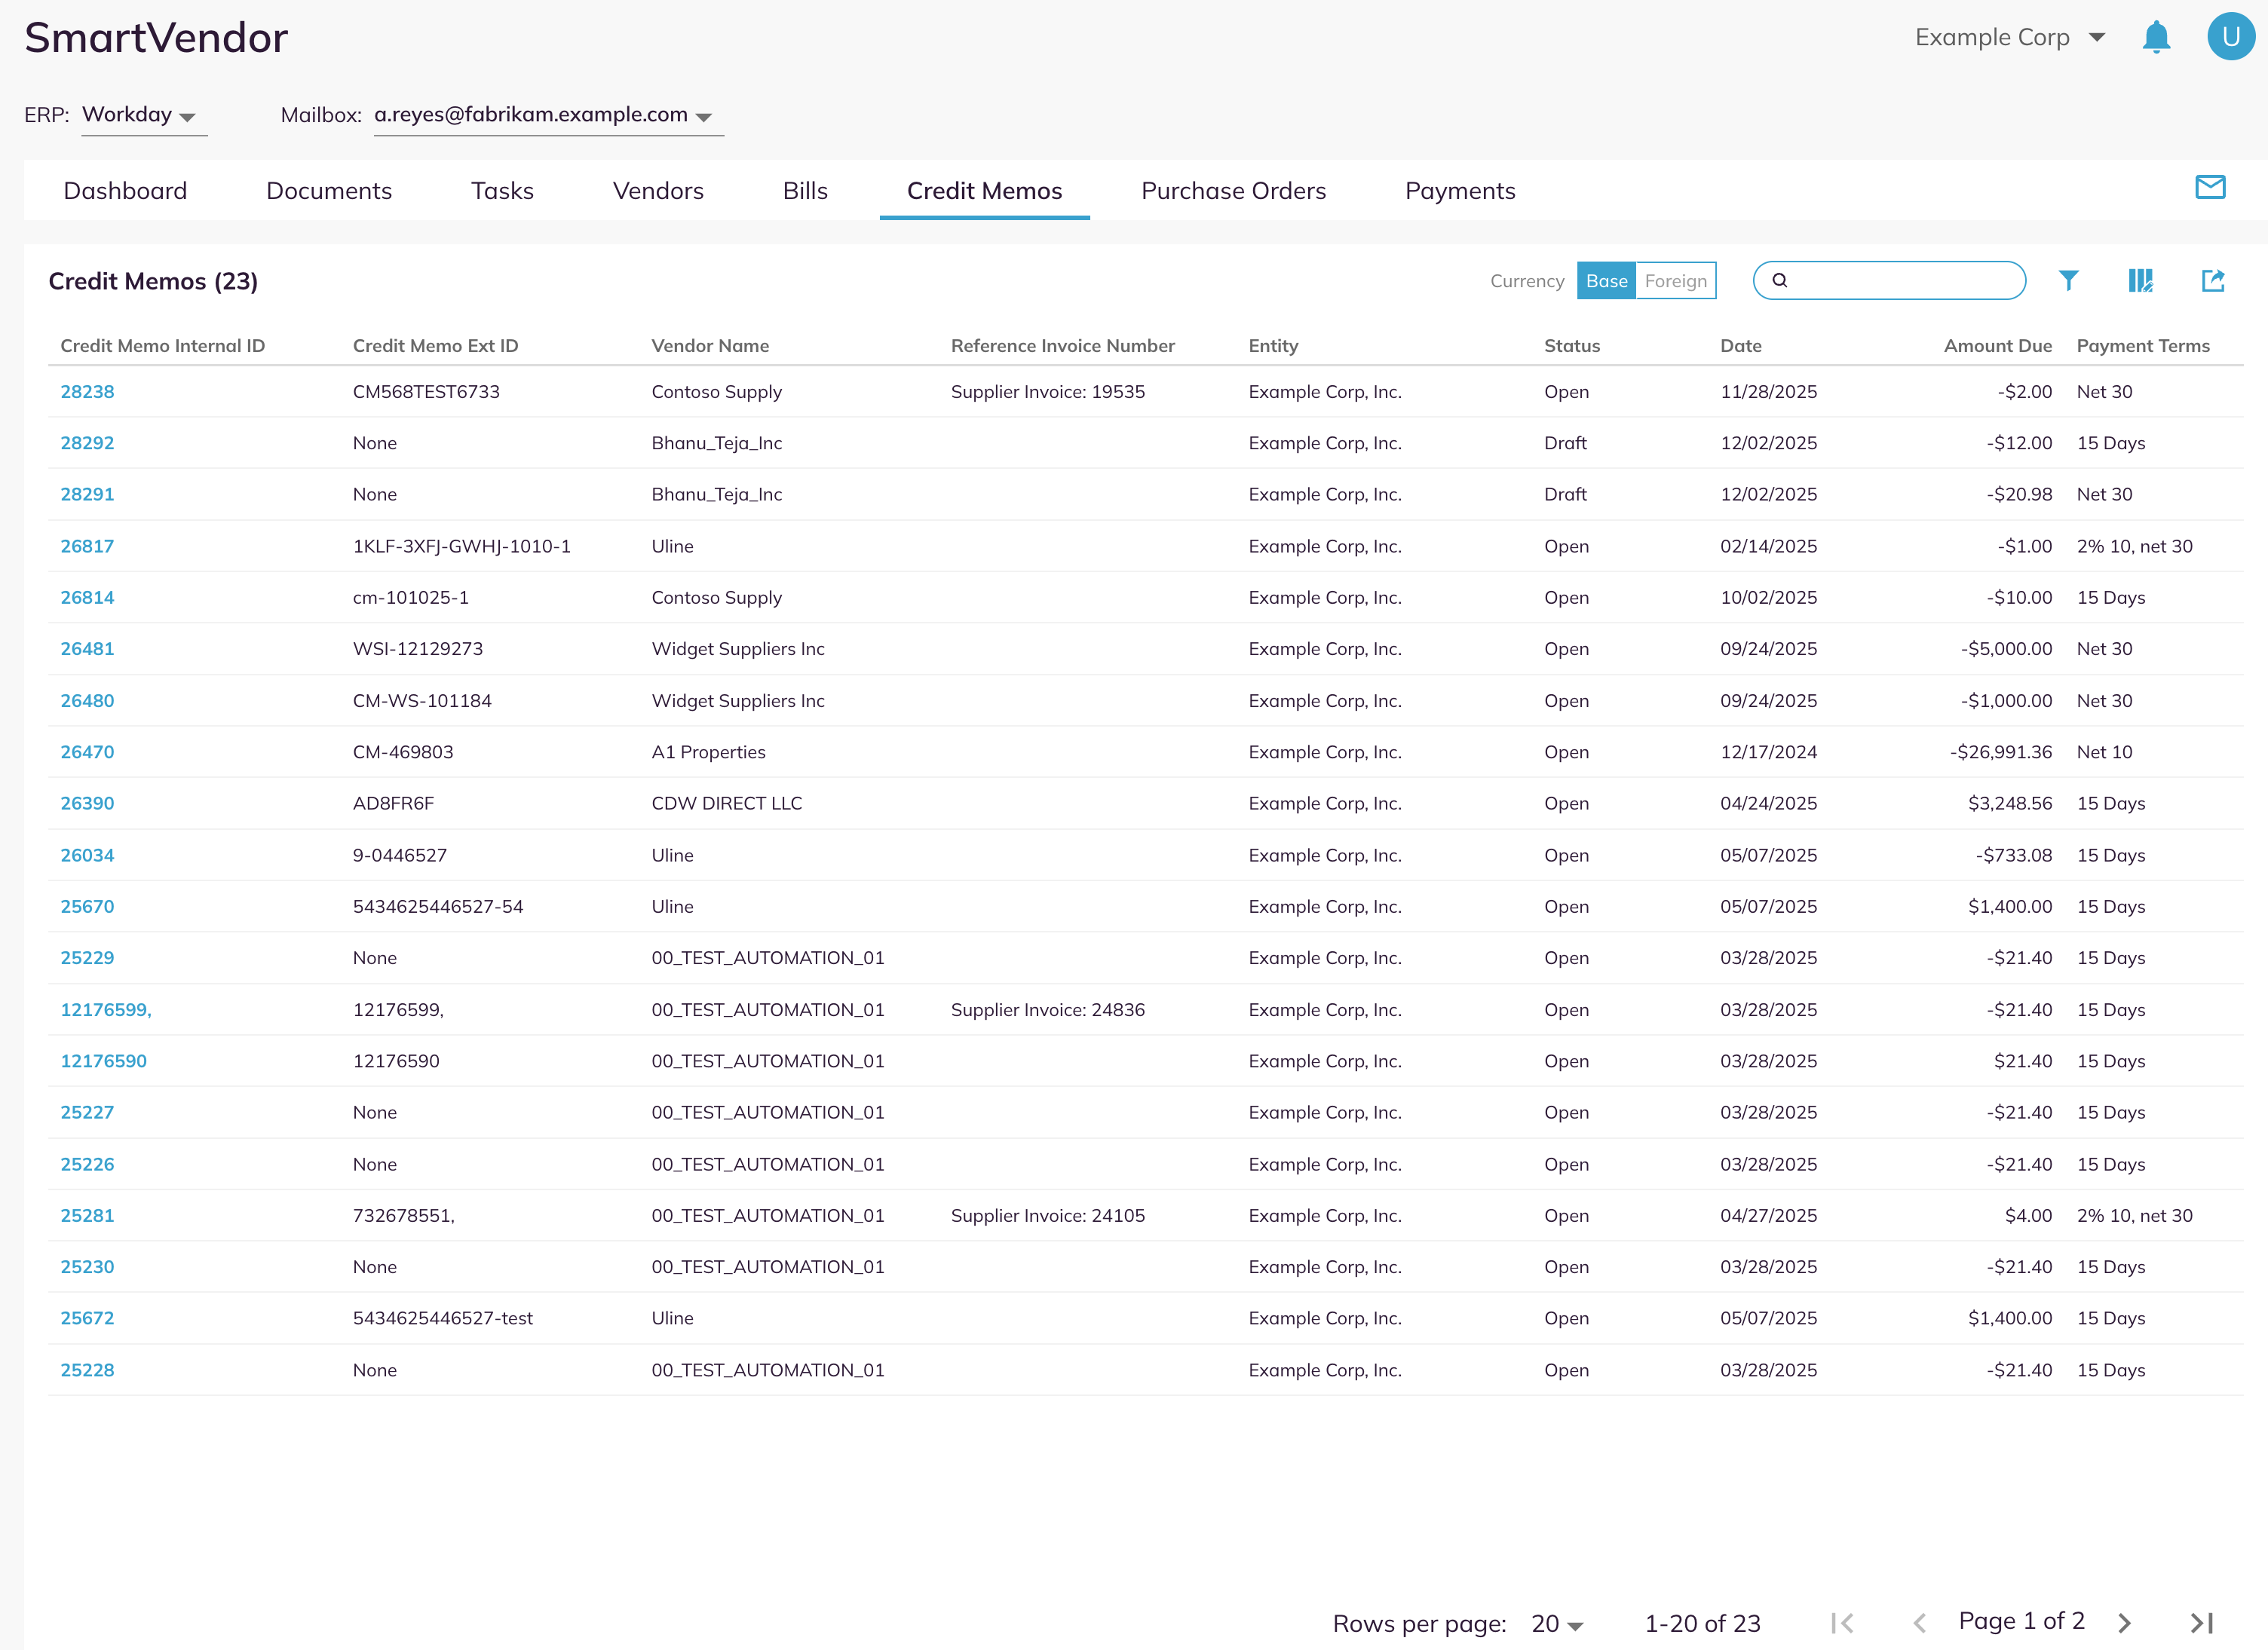Open the Mailbox email dropdown
The width and height of the screenshot is (2268, 1650).
pyautogui.click(x=548, y=115)
